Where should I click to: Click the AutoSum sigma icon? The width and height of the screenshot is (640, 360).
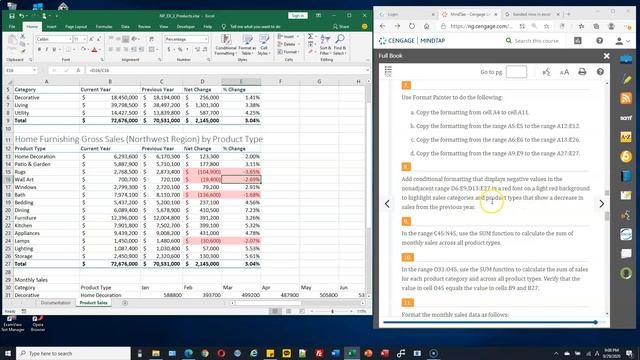tap(311, 37)
